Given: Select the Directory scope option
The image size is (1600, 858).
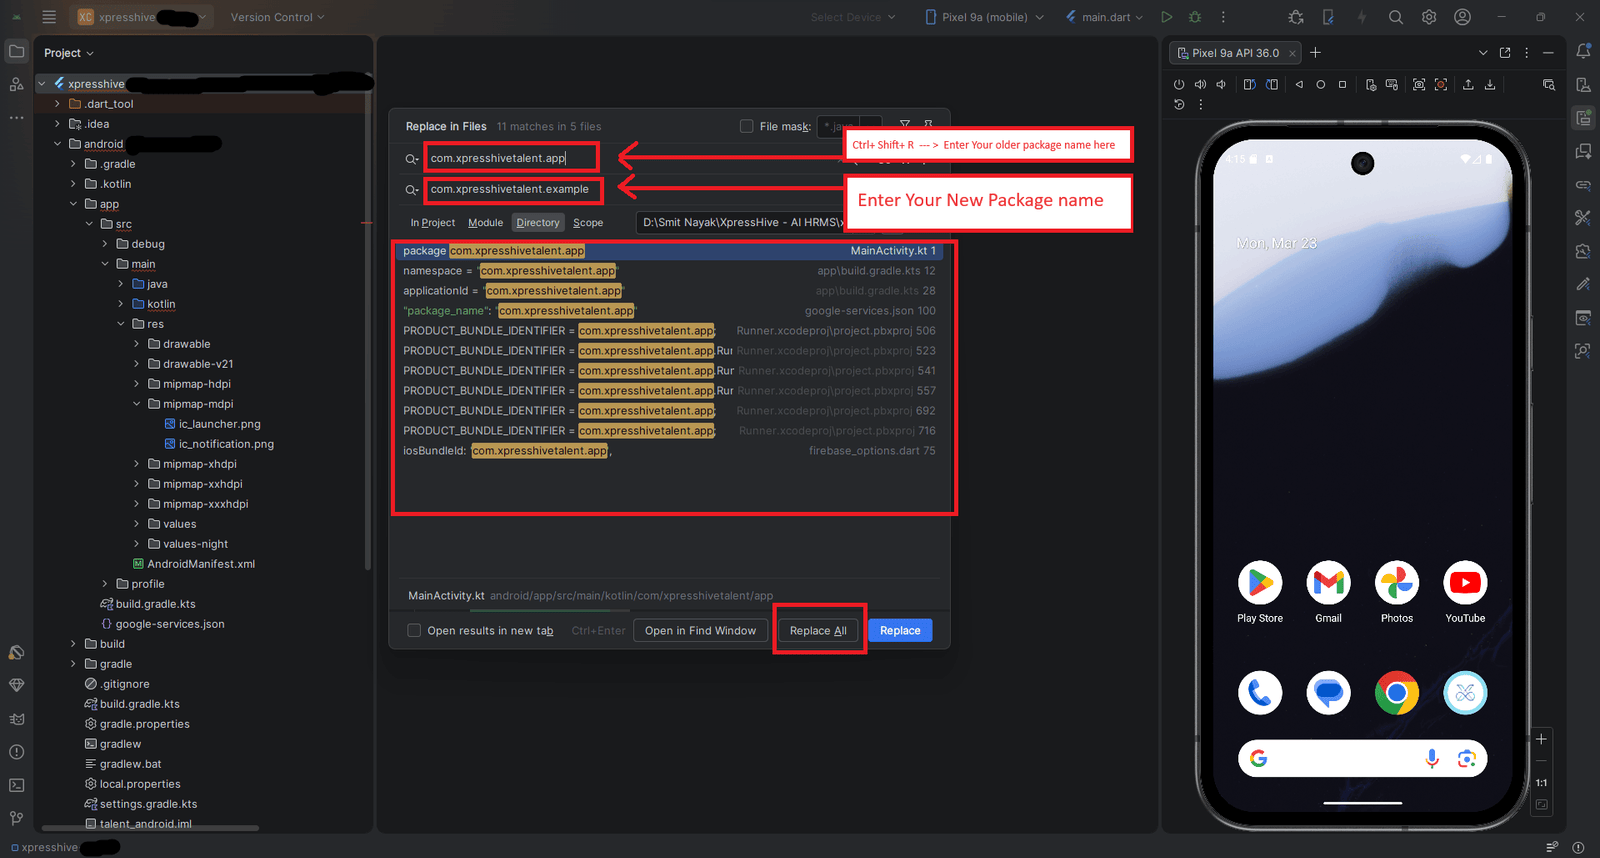Looking at the screenshot, I should (538, 223).
